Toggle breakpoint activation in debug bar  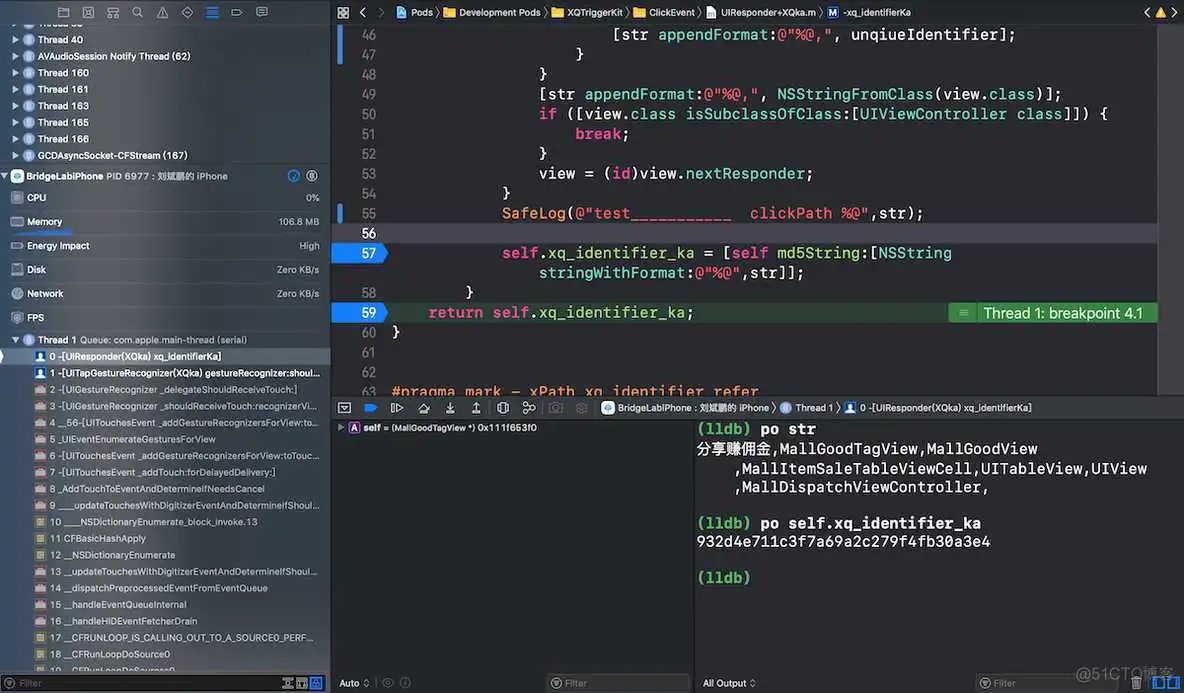click(x=370, y=408)
